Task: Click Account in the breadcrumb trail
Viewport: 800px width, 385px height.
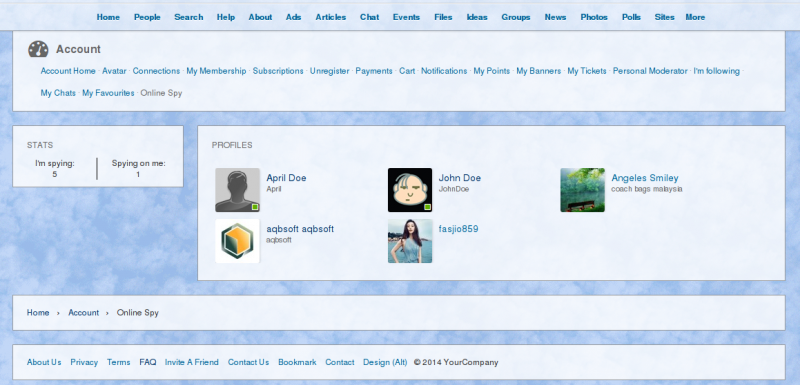Action: coord(84,313)
